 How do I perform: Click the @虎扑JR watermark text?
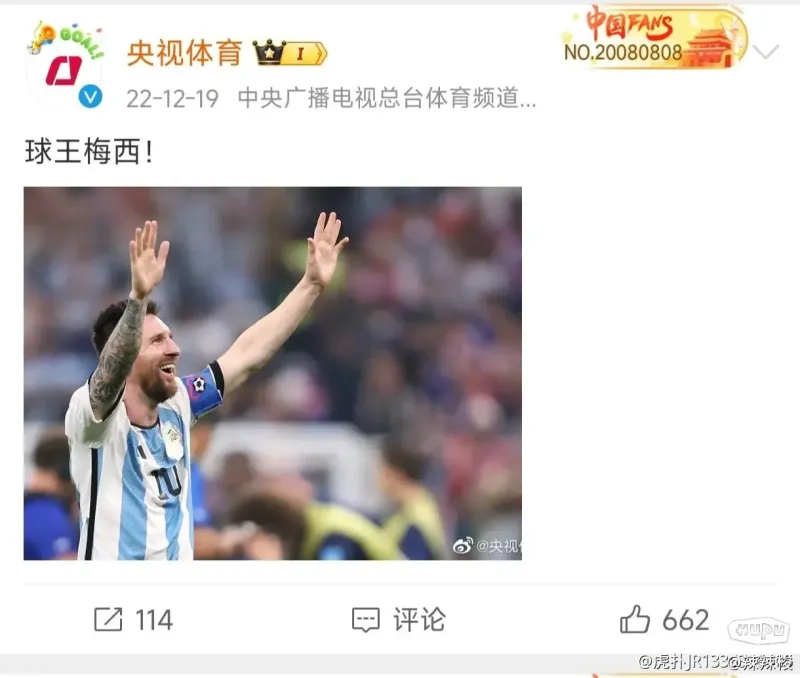click(x=716, y=662)
